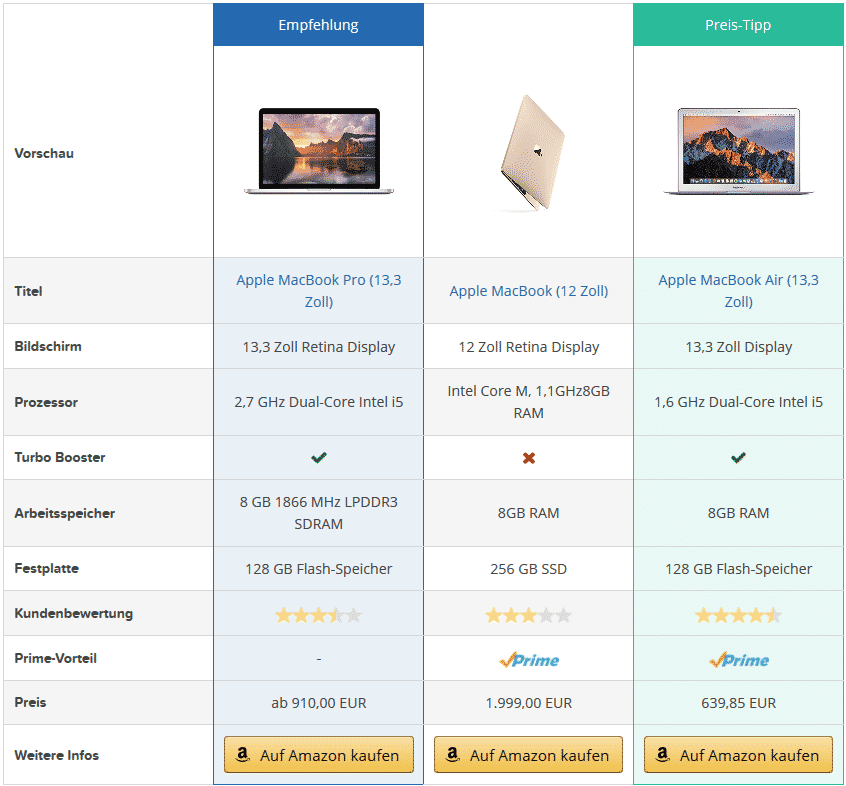Screen dimensions: 846x786
Task: Click the MacBook Air preview image
Action: 739,151
